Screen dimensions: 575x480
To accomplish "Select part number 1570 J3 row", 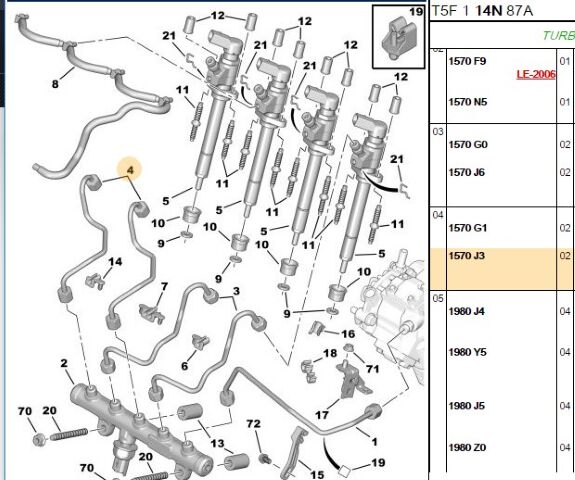I will click(x=502, y=268).
